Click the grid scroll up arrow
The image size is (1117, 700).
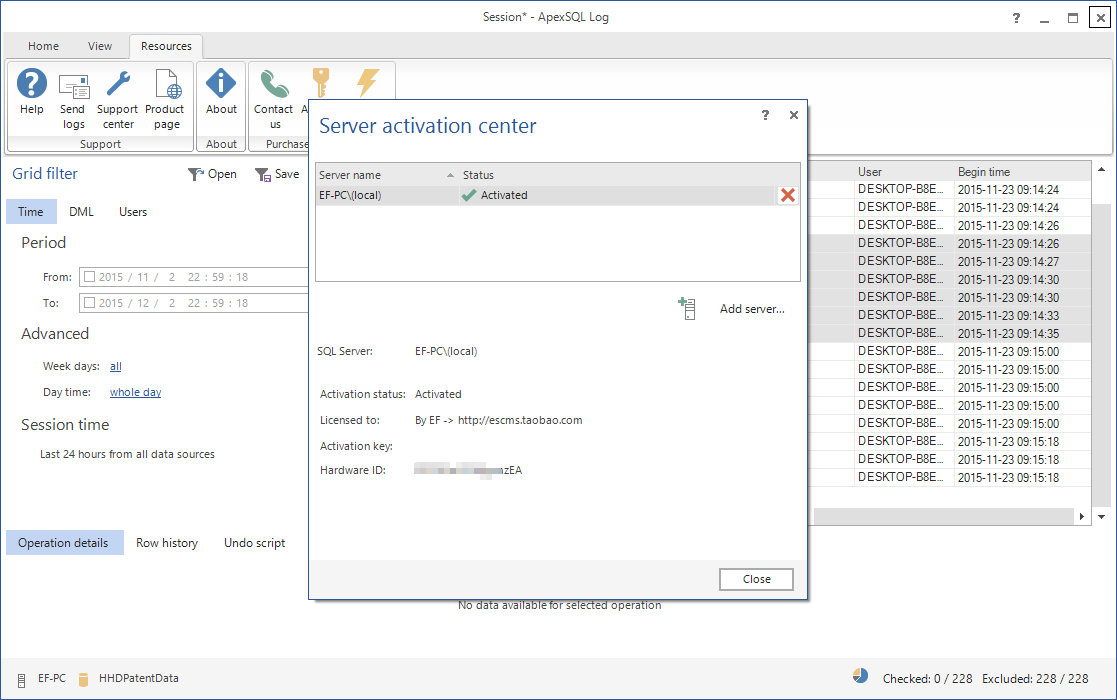coord(1101,169)
